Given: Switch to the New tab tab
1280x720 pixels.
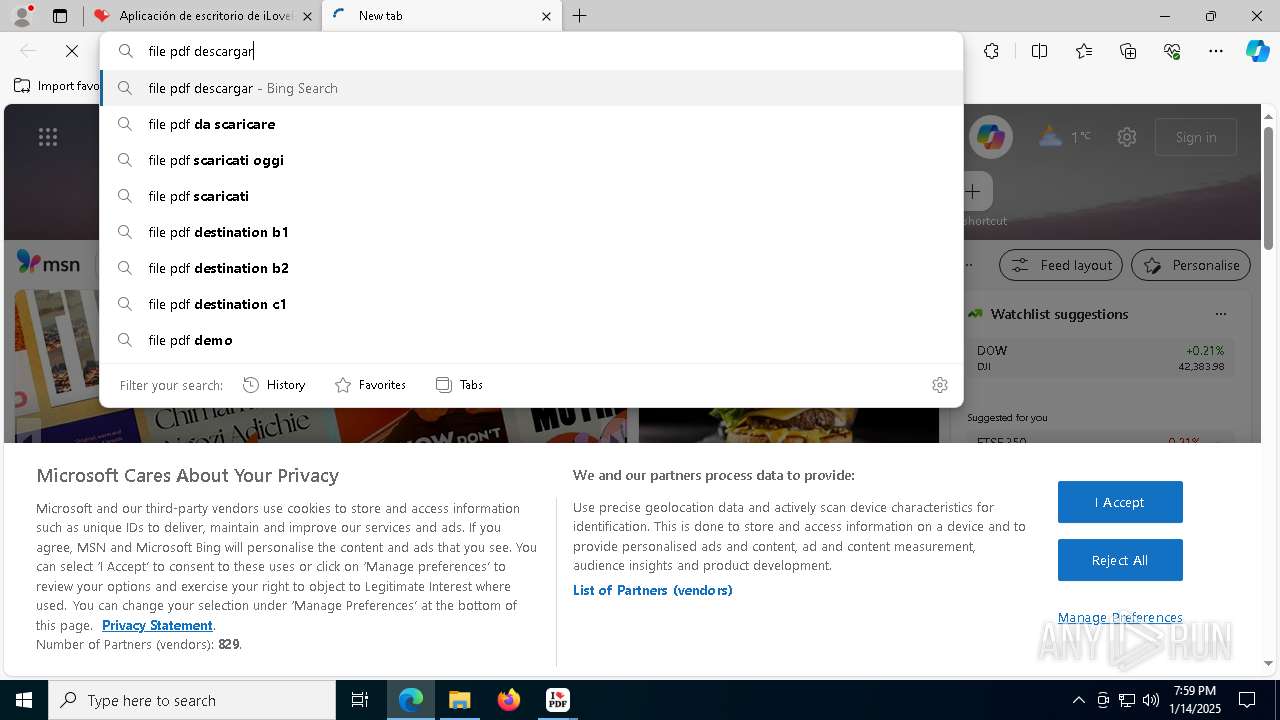Looking at the screenshot, I should tap(441, 16).
